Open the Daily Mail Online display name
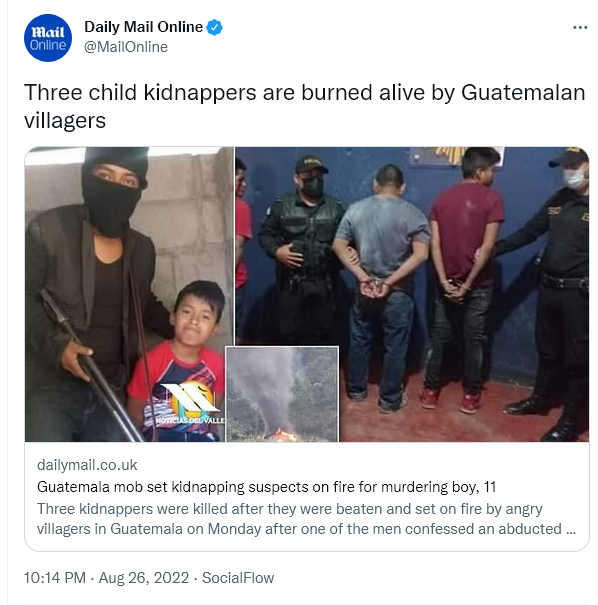This screenshot has height=605, width=598. click(x=143, y=27)
